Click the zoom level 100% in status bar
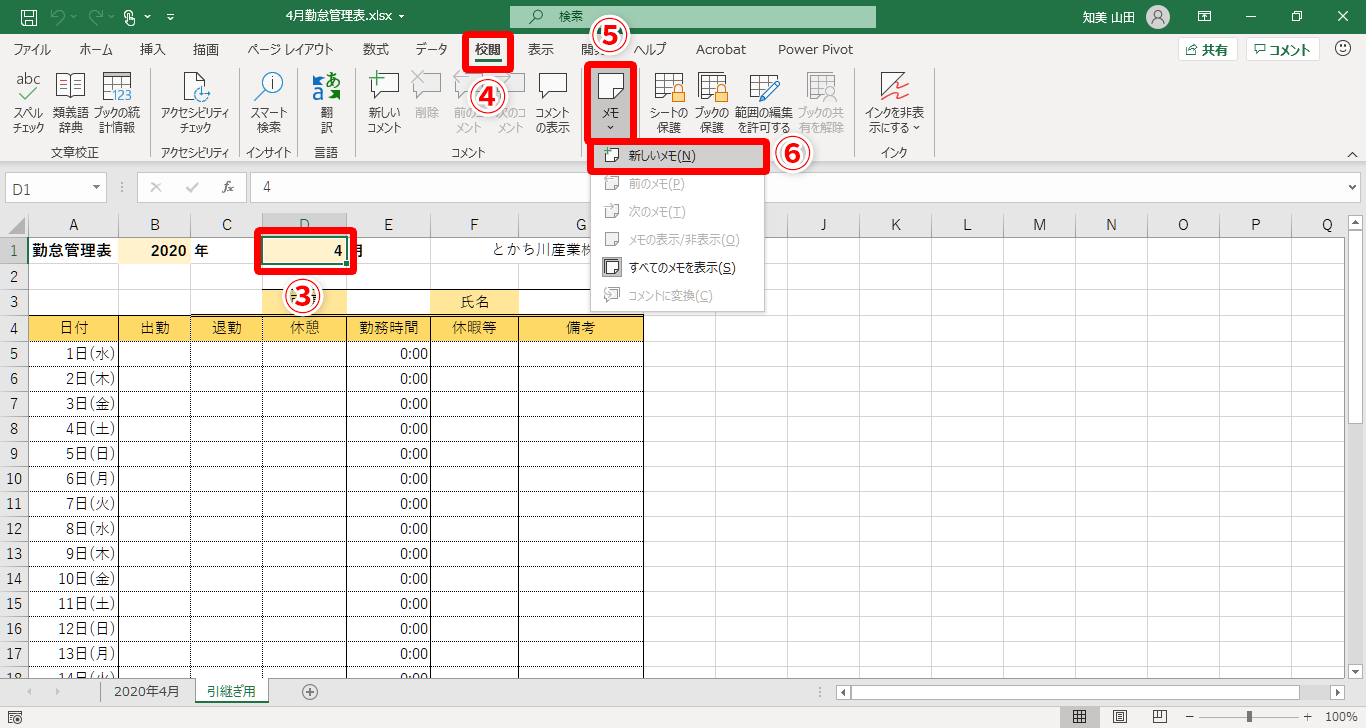Screen dimensions: 1366x728 tap(1340, 716)
